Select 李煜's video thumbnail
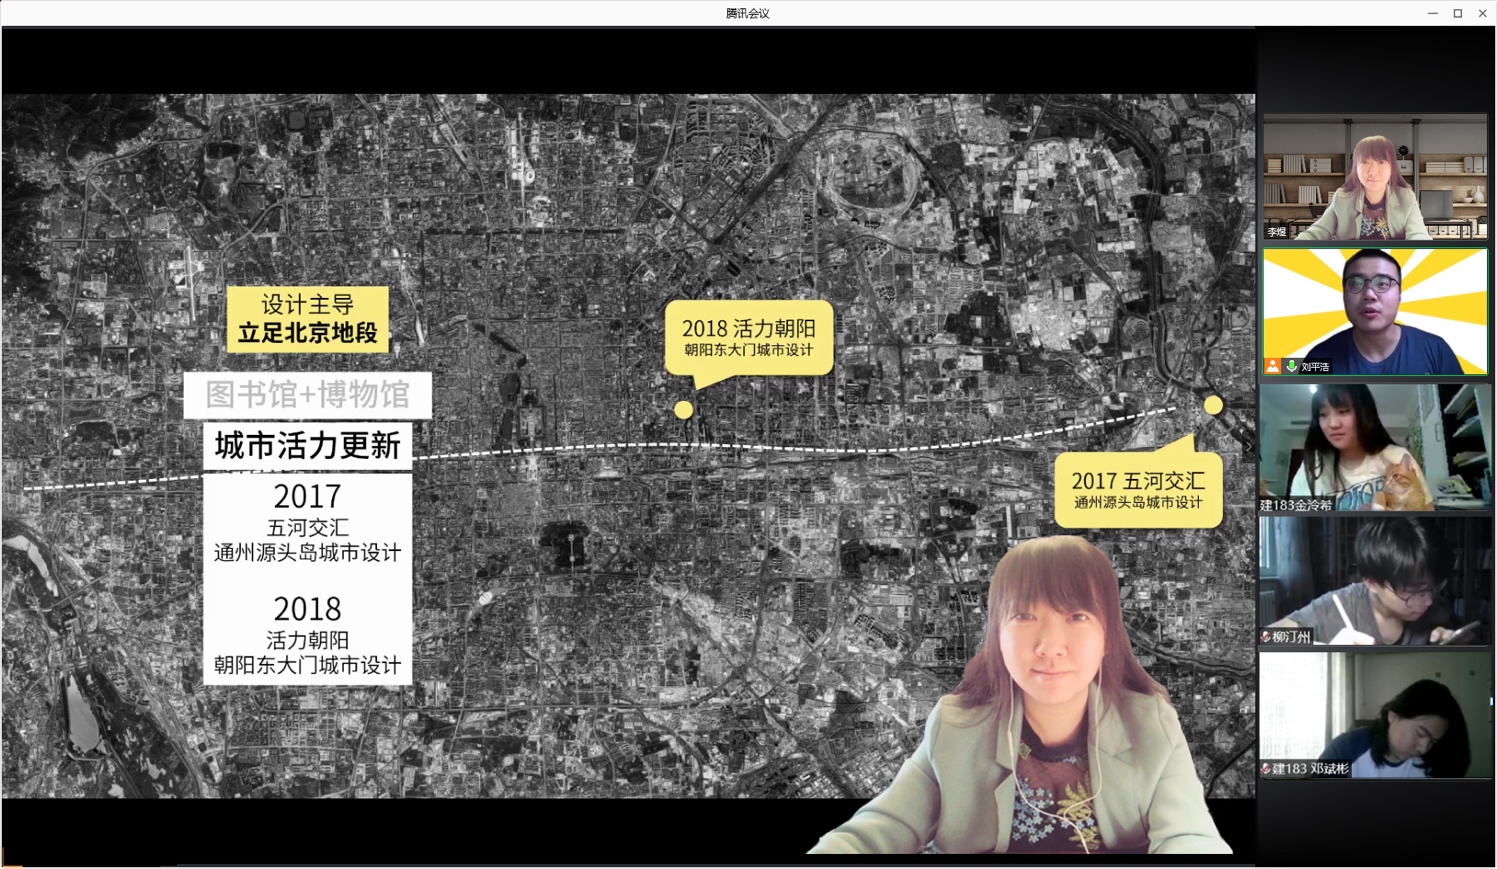The height and width of the screenshot is (869, 1497). click(1375, 177)
